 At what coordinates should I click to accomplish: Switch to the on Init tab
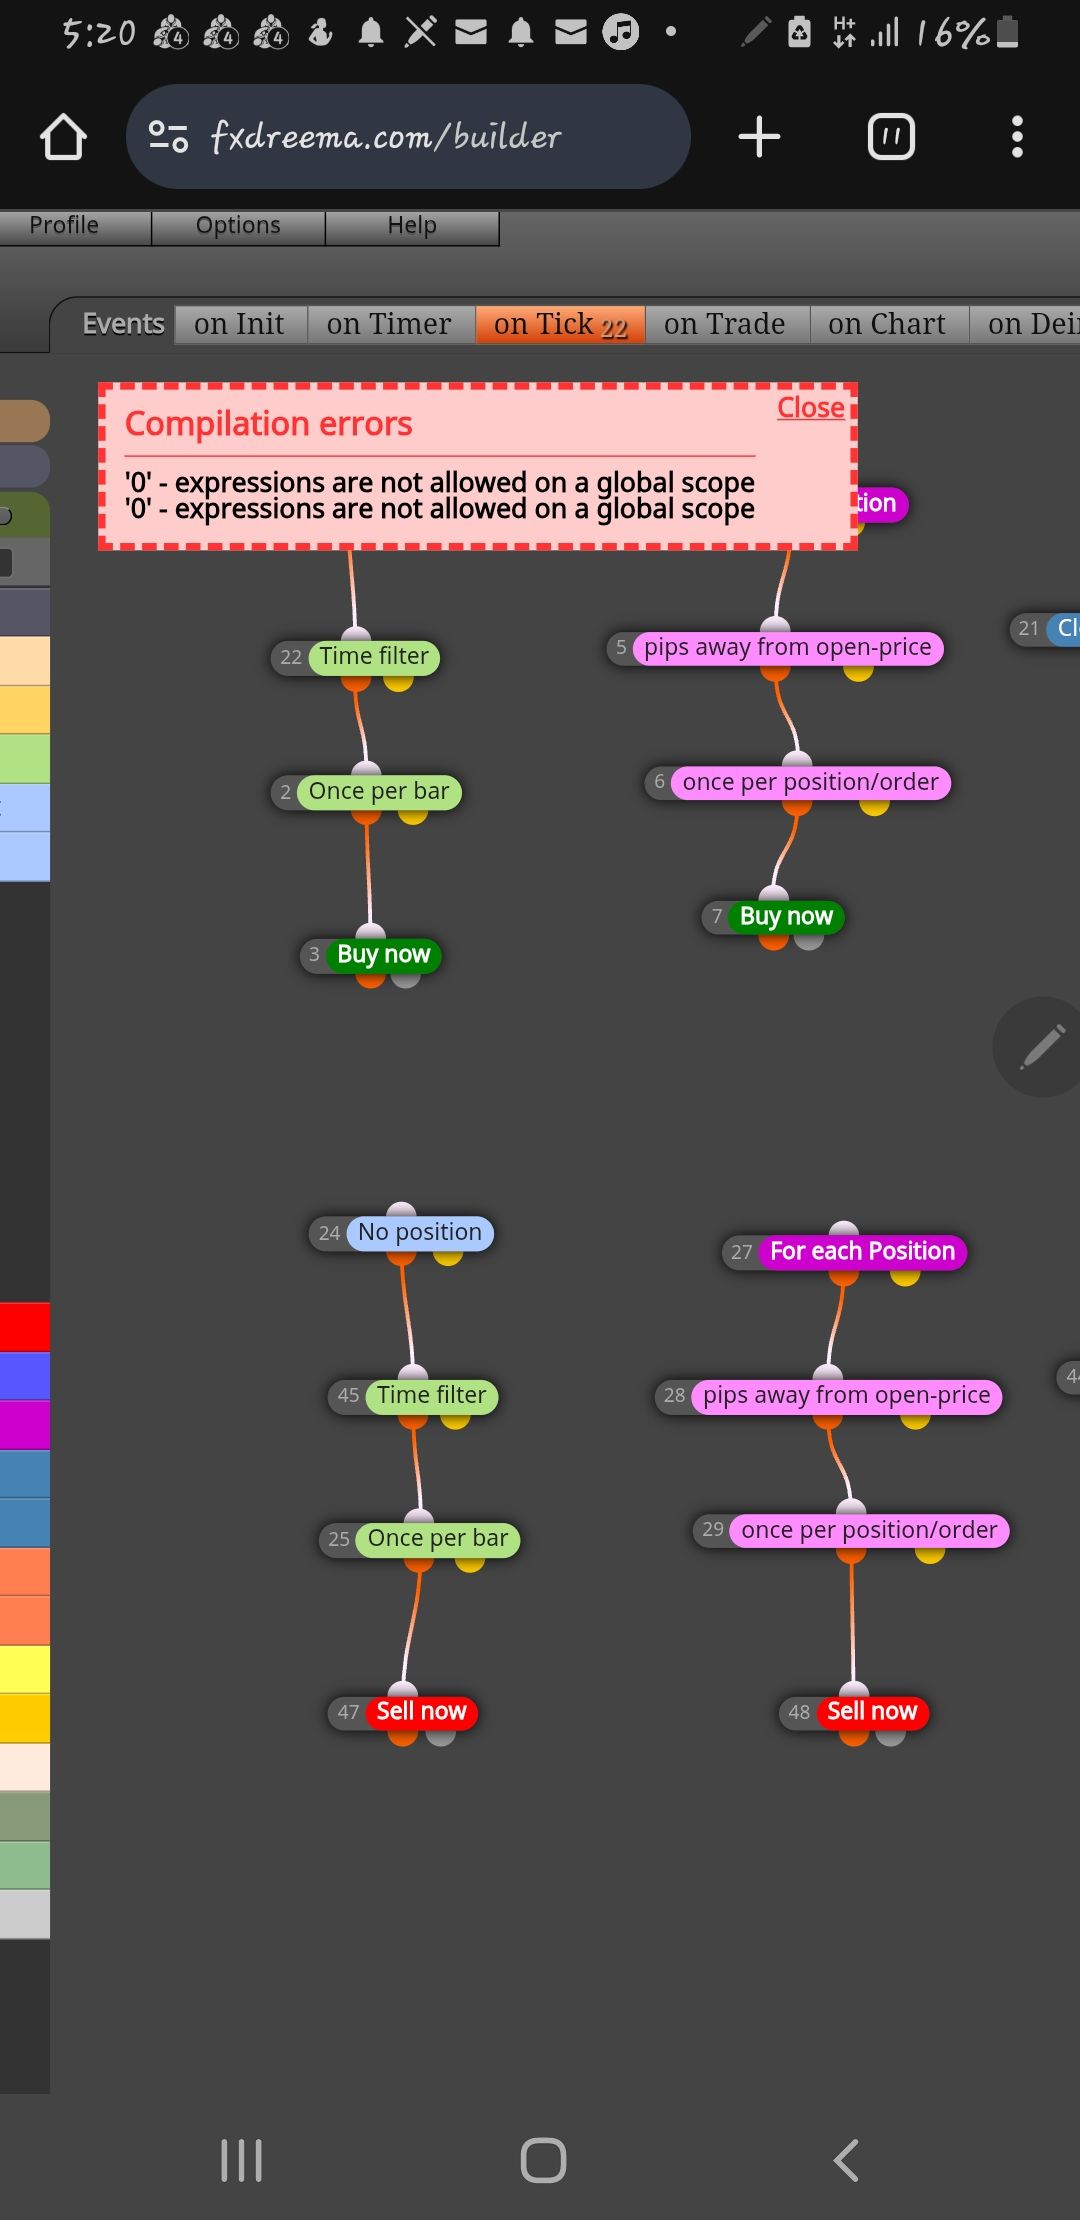coord(240,324)
